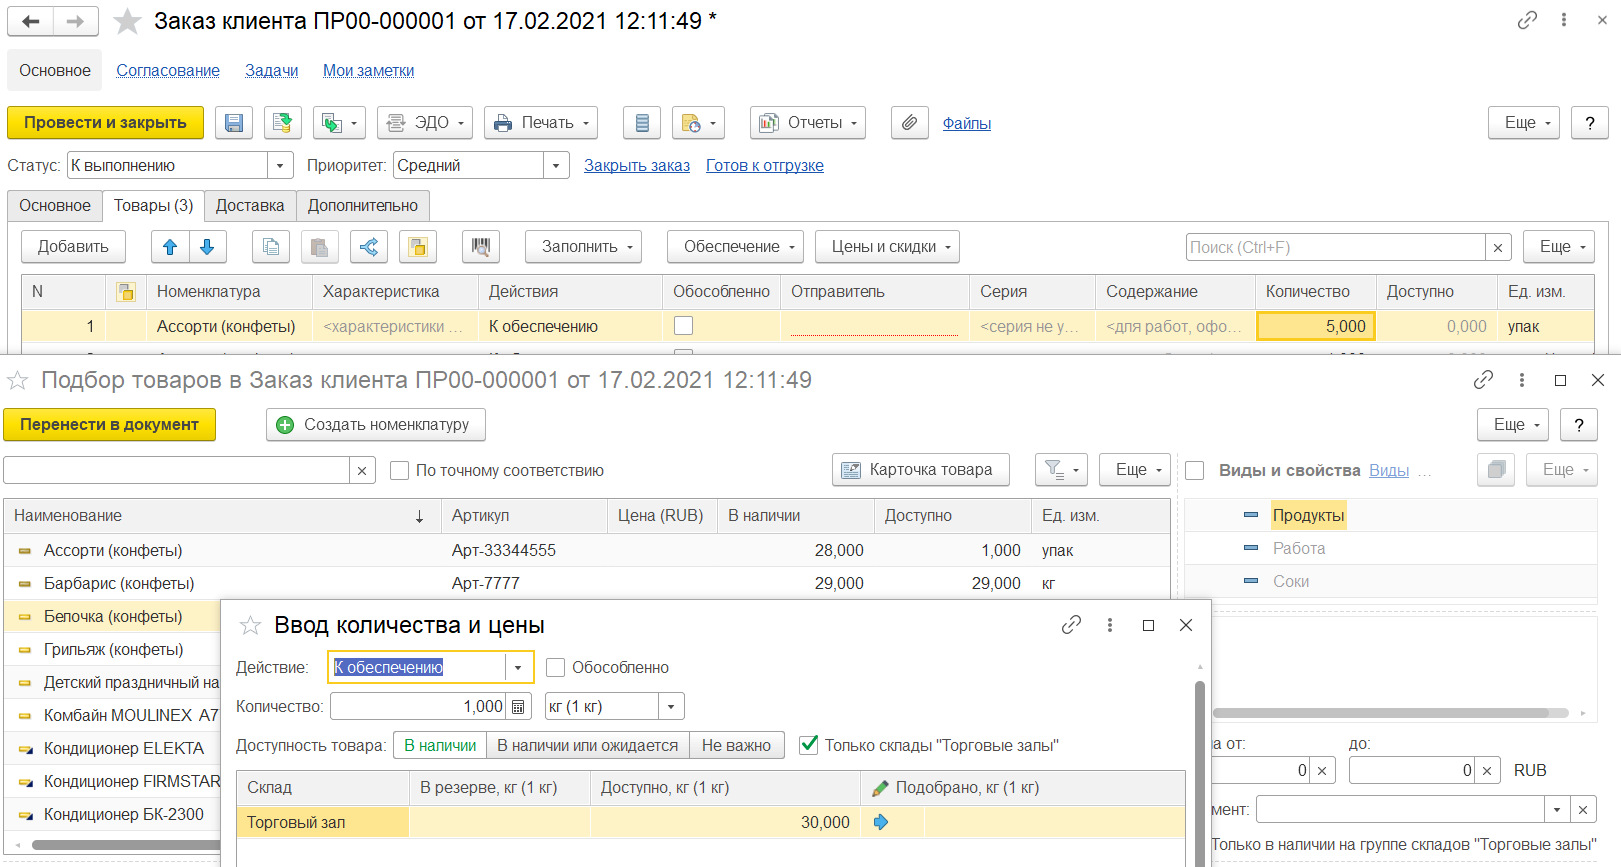
Task: Click the paste rows icon in goods toolbar
Action: point(320,247)
